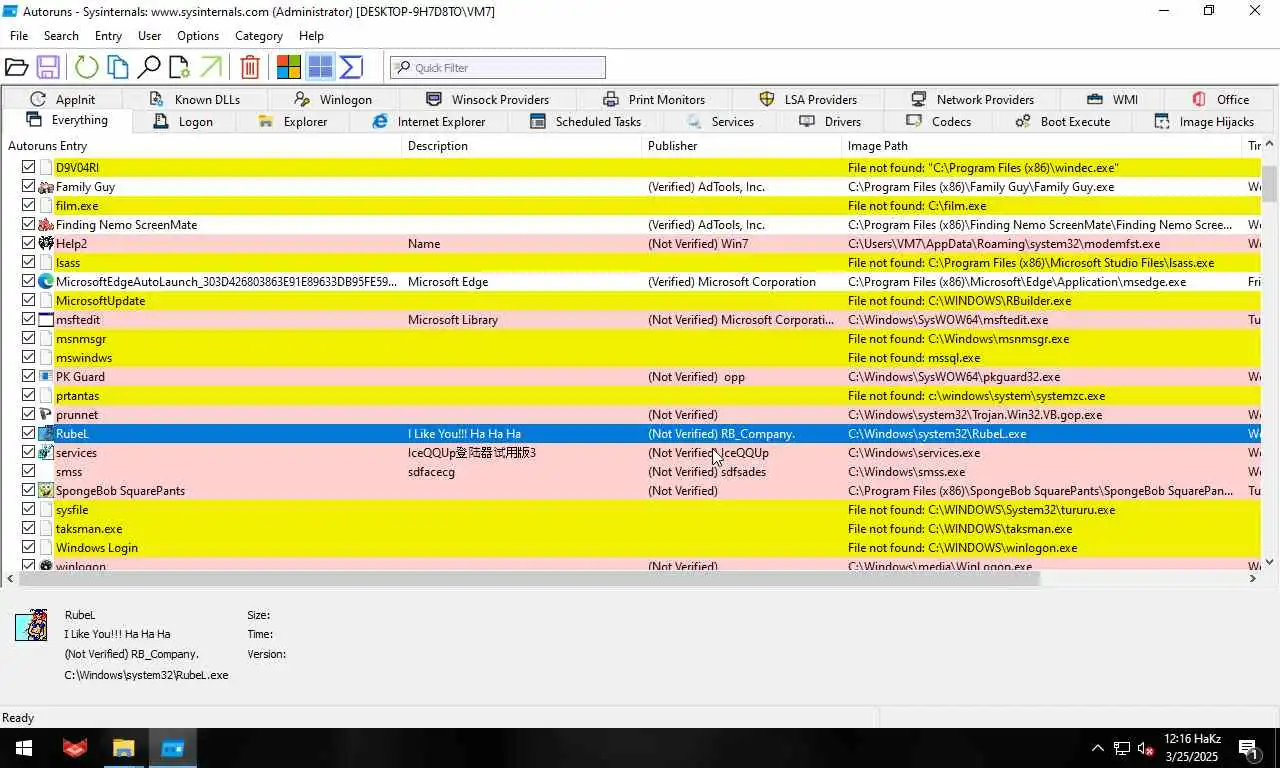1280x768 pixels.
Task: Open the File menu
Action: pos(19,35)
